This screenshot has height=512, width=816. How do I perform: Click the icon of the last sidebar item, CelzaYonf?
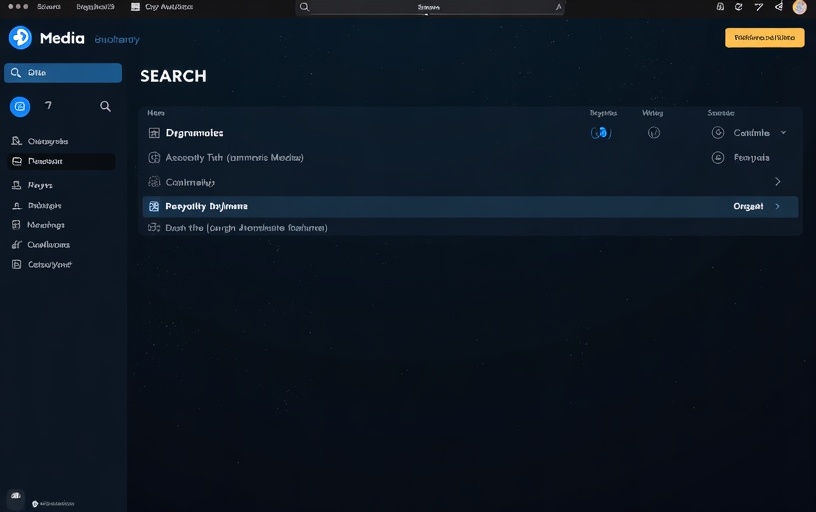(17, 264)
